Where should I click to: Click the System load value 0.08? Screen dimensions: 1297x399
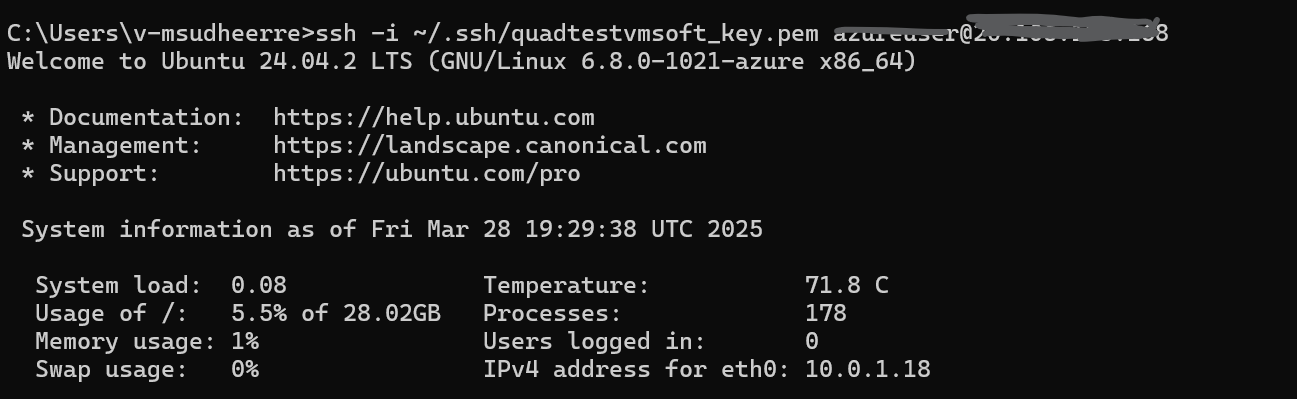(x=258, y=286)
